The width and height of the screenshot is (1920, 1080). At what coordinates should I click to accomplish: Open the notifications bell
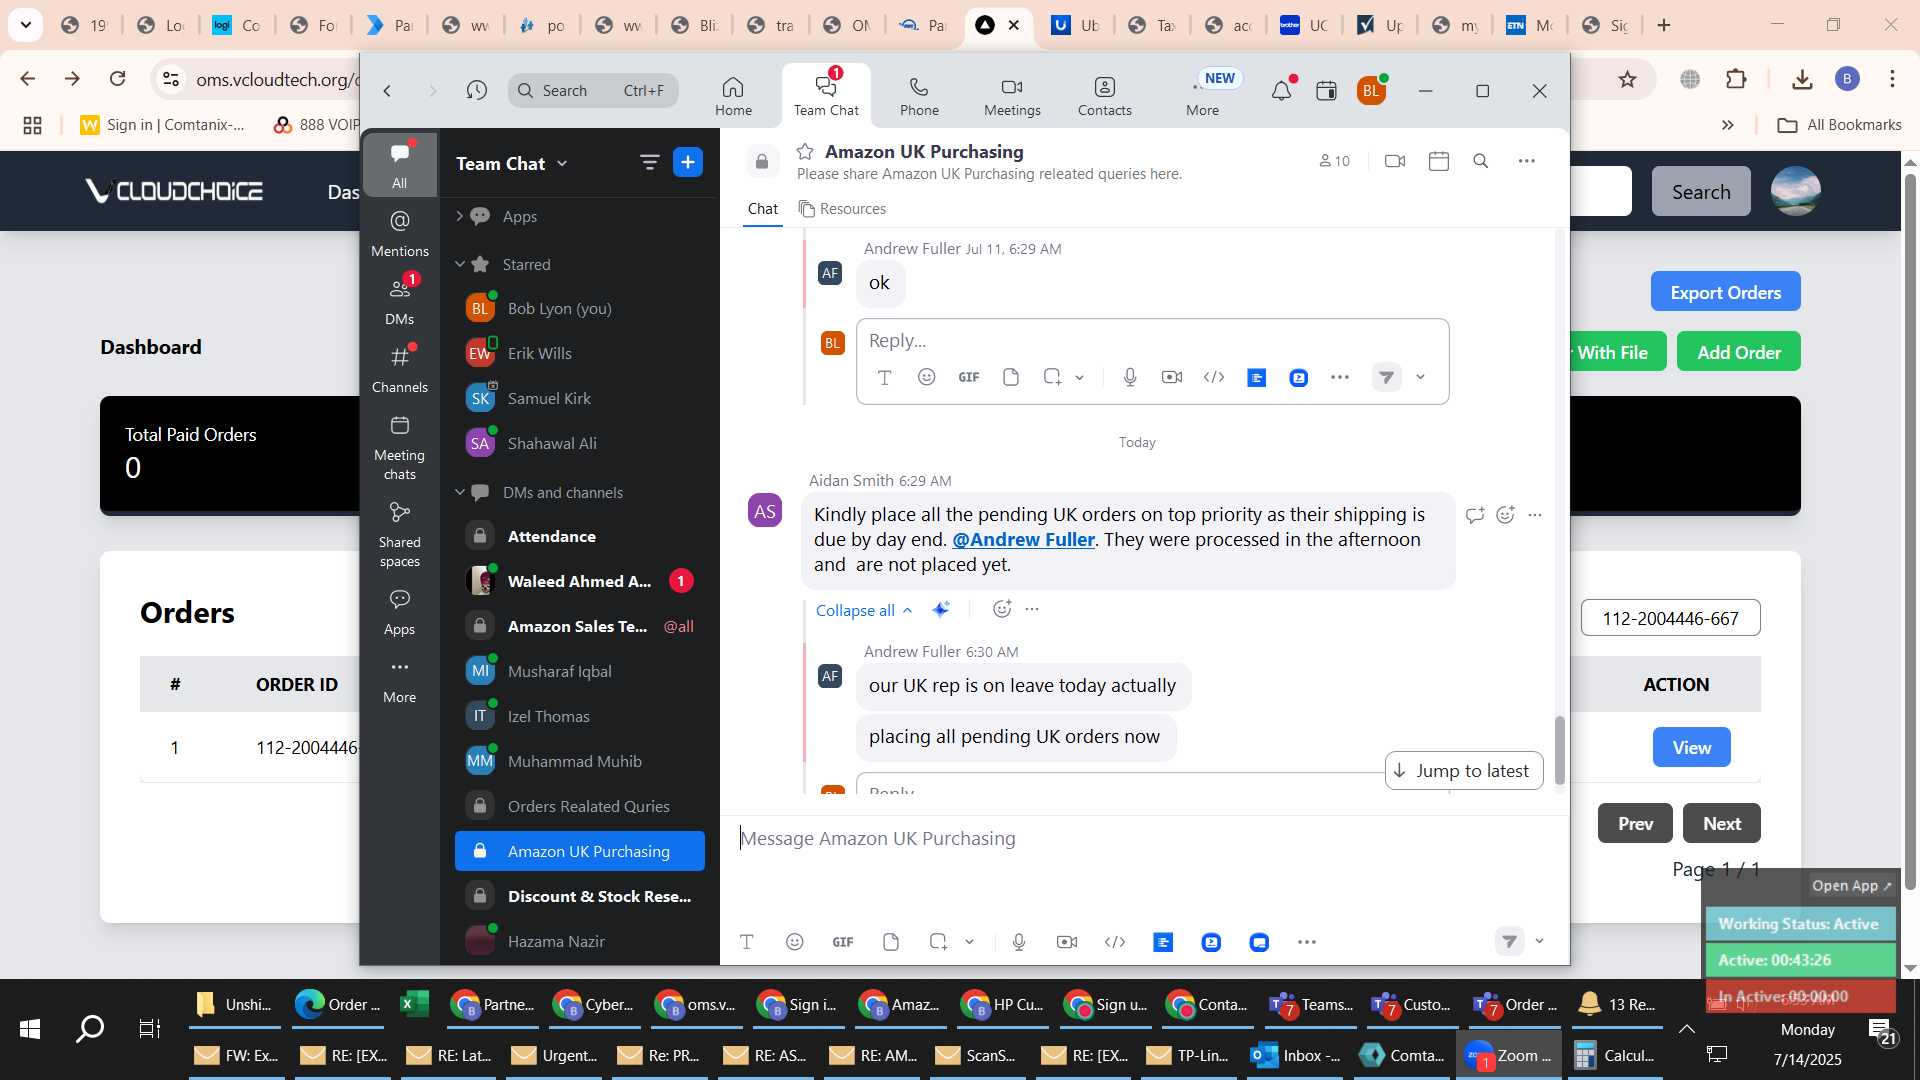click(x=1281, y=91)
